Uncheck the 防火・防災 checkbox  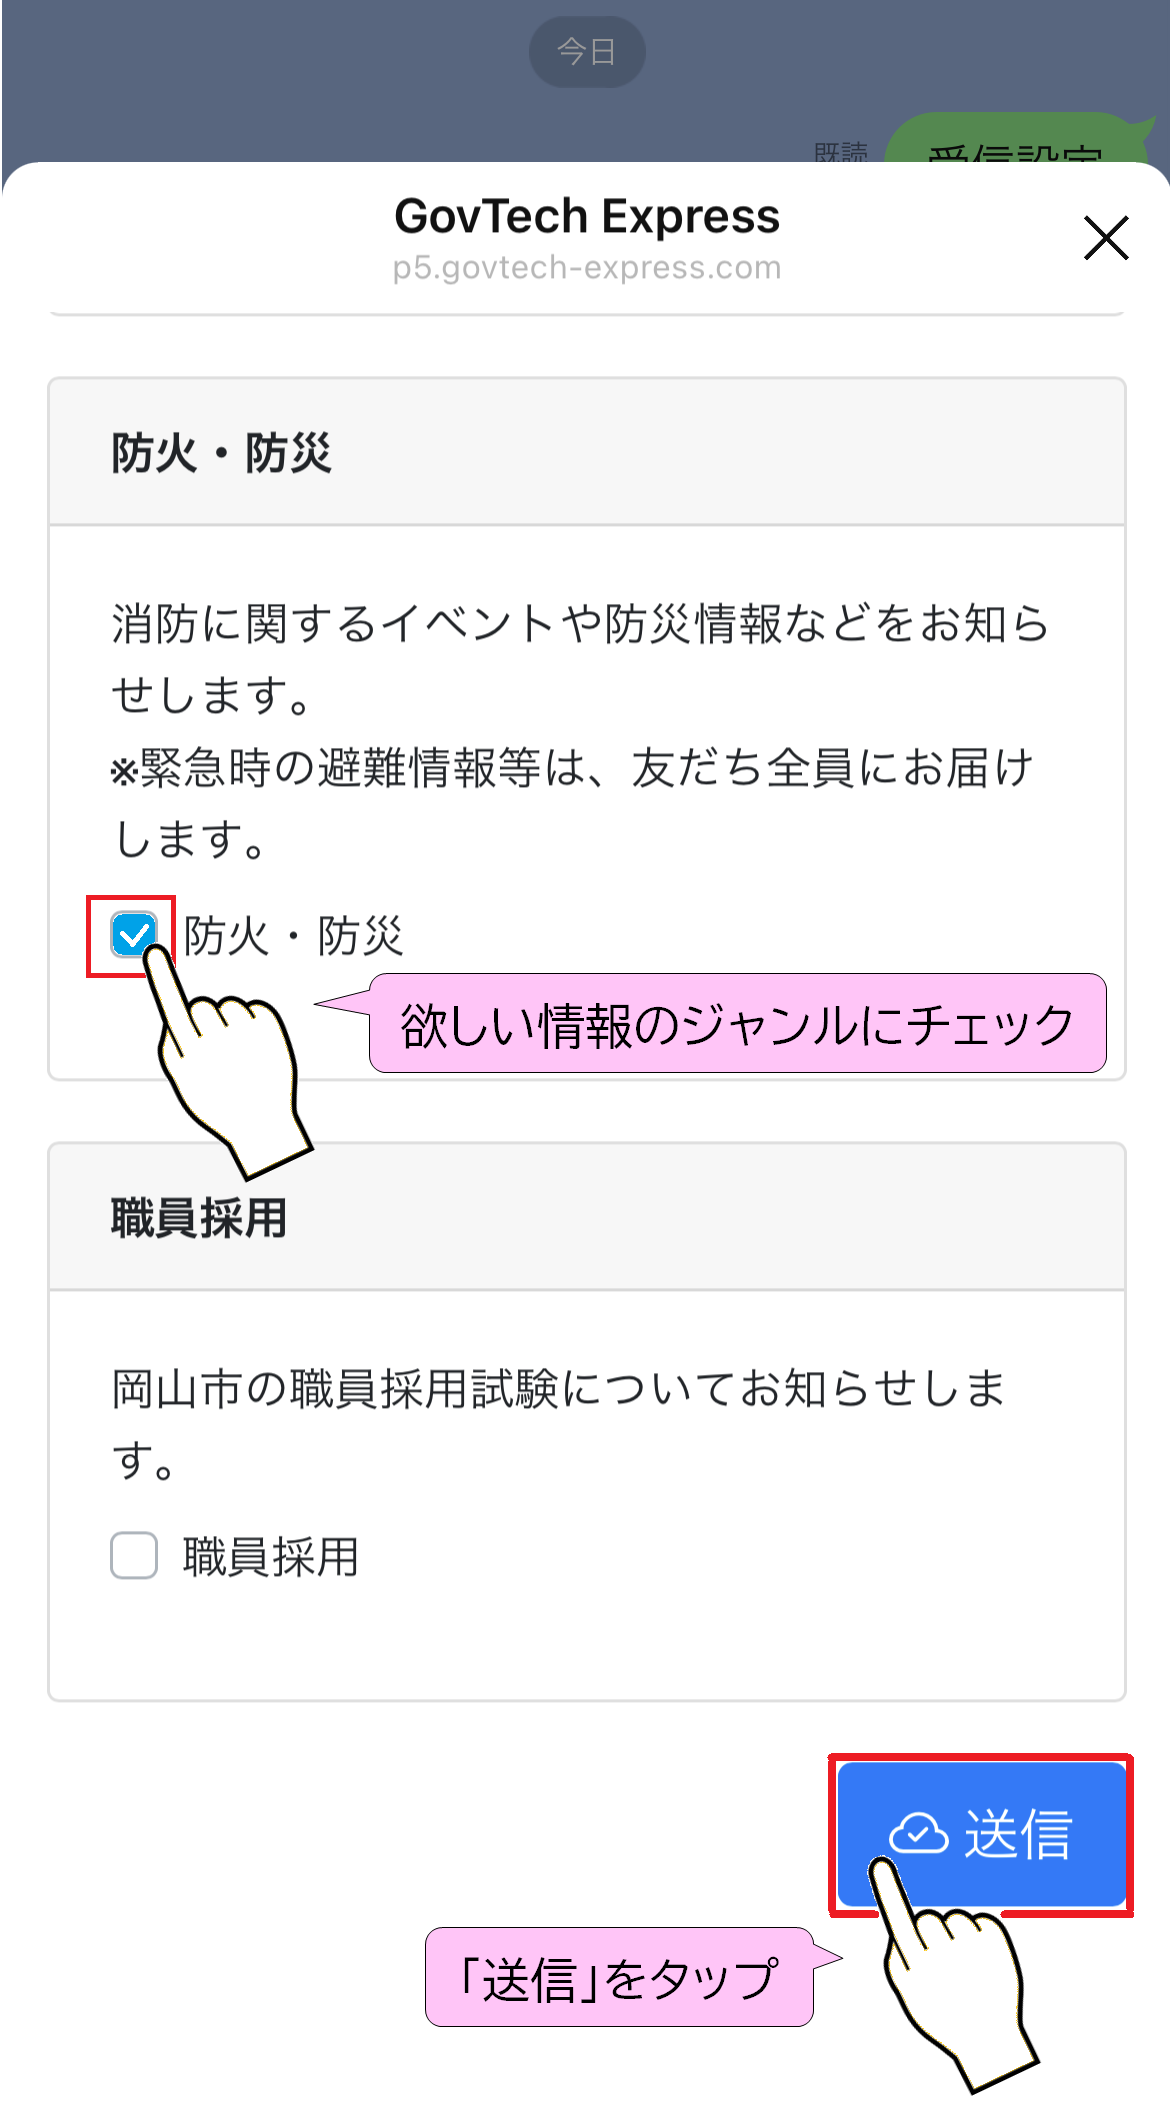click(133, 935)
